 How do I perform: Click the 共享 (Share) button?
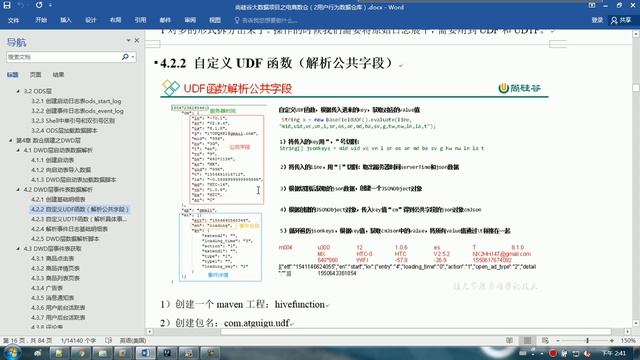621,20
